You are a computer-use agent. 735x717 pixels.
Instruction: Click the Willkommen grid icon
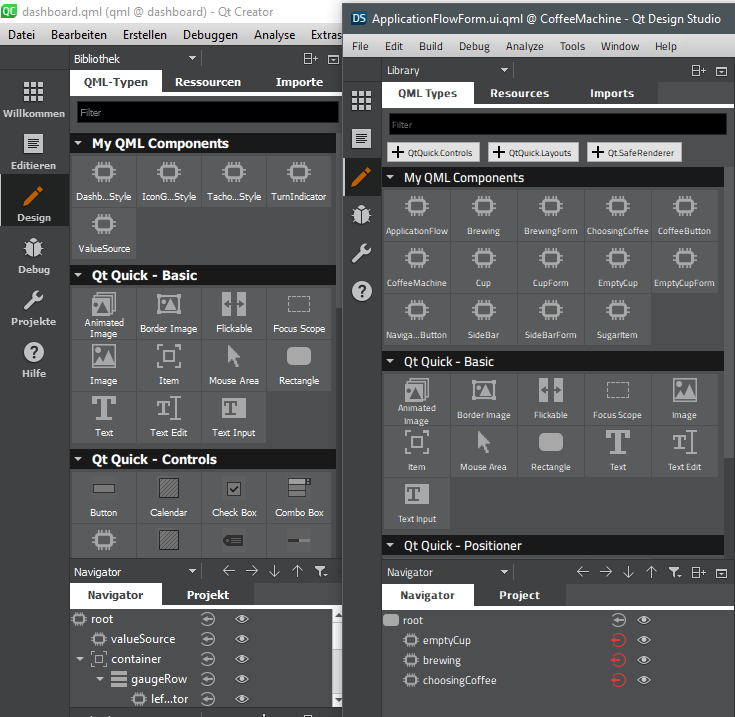(x=33, y=92)
